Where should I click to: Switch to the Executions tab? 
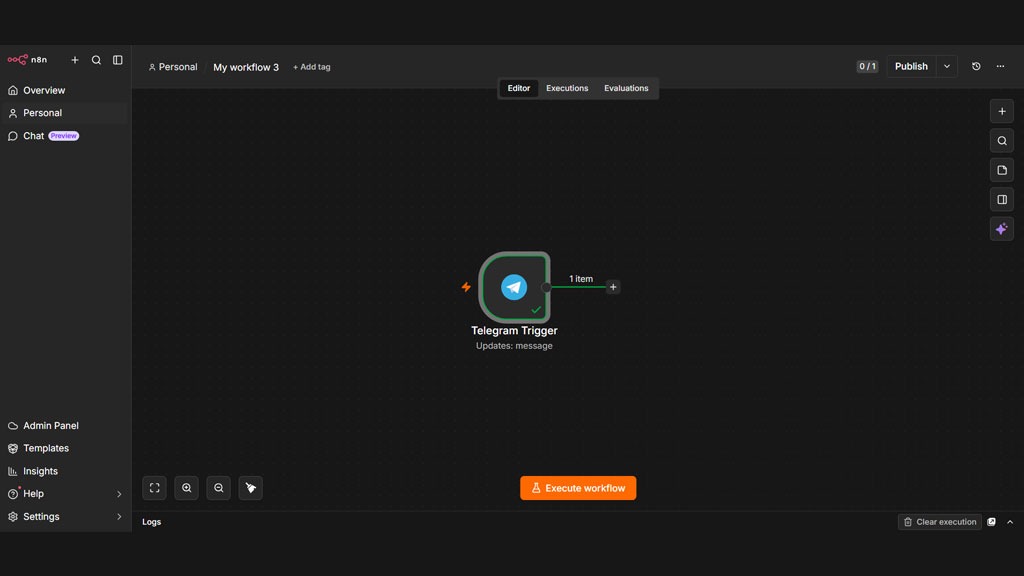(567, 88)
